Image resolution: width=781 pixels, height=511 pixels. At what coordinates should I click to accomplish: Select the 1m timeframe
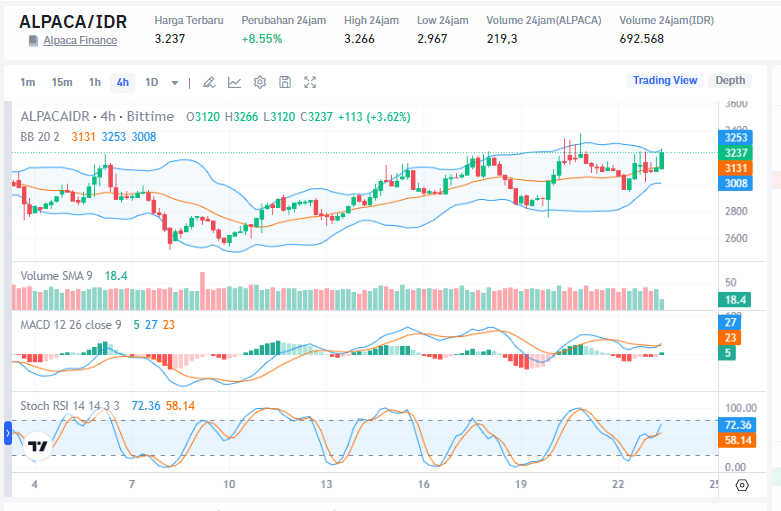[x=27, y=82]
